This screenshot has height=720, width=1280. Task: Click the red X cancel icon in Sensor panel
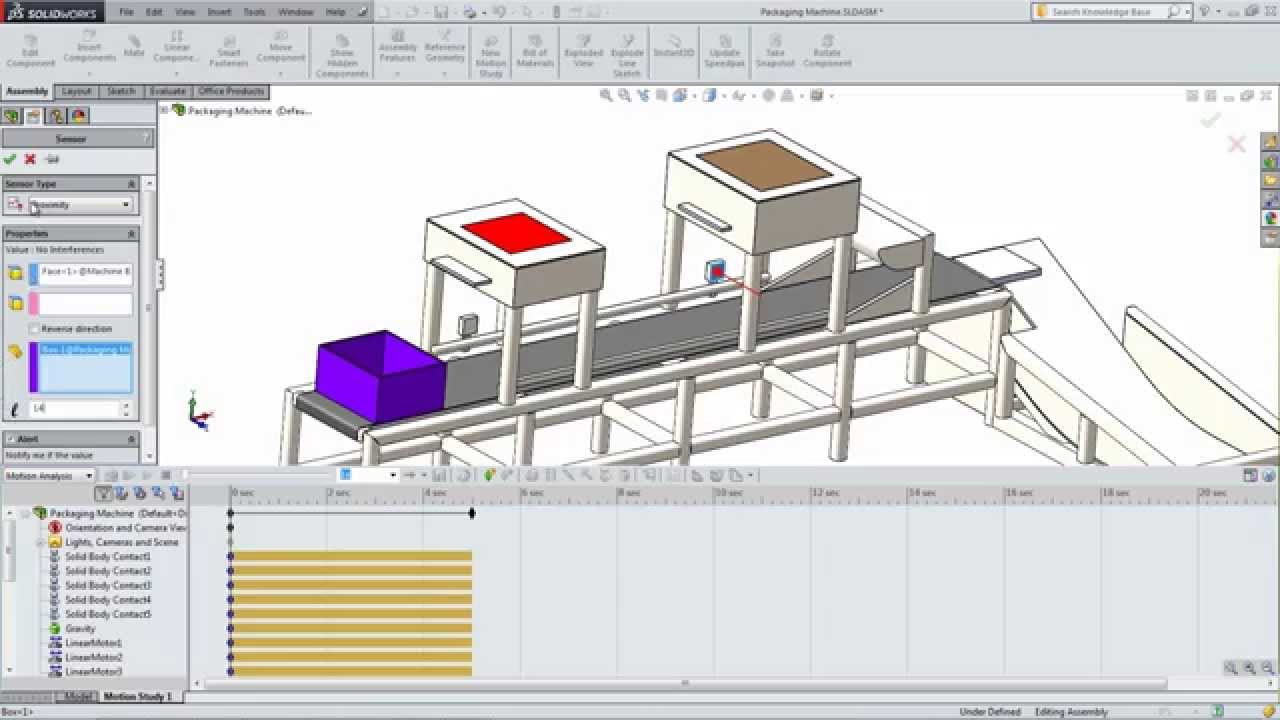30,159
